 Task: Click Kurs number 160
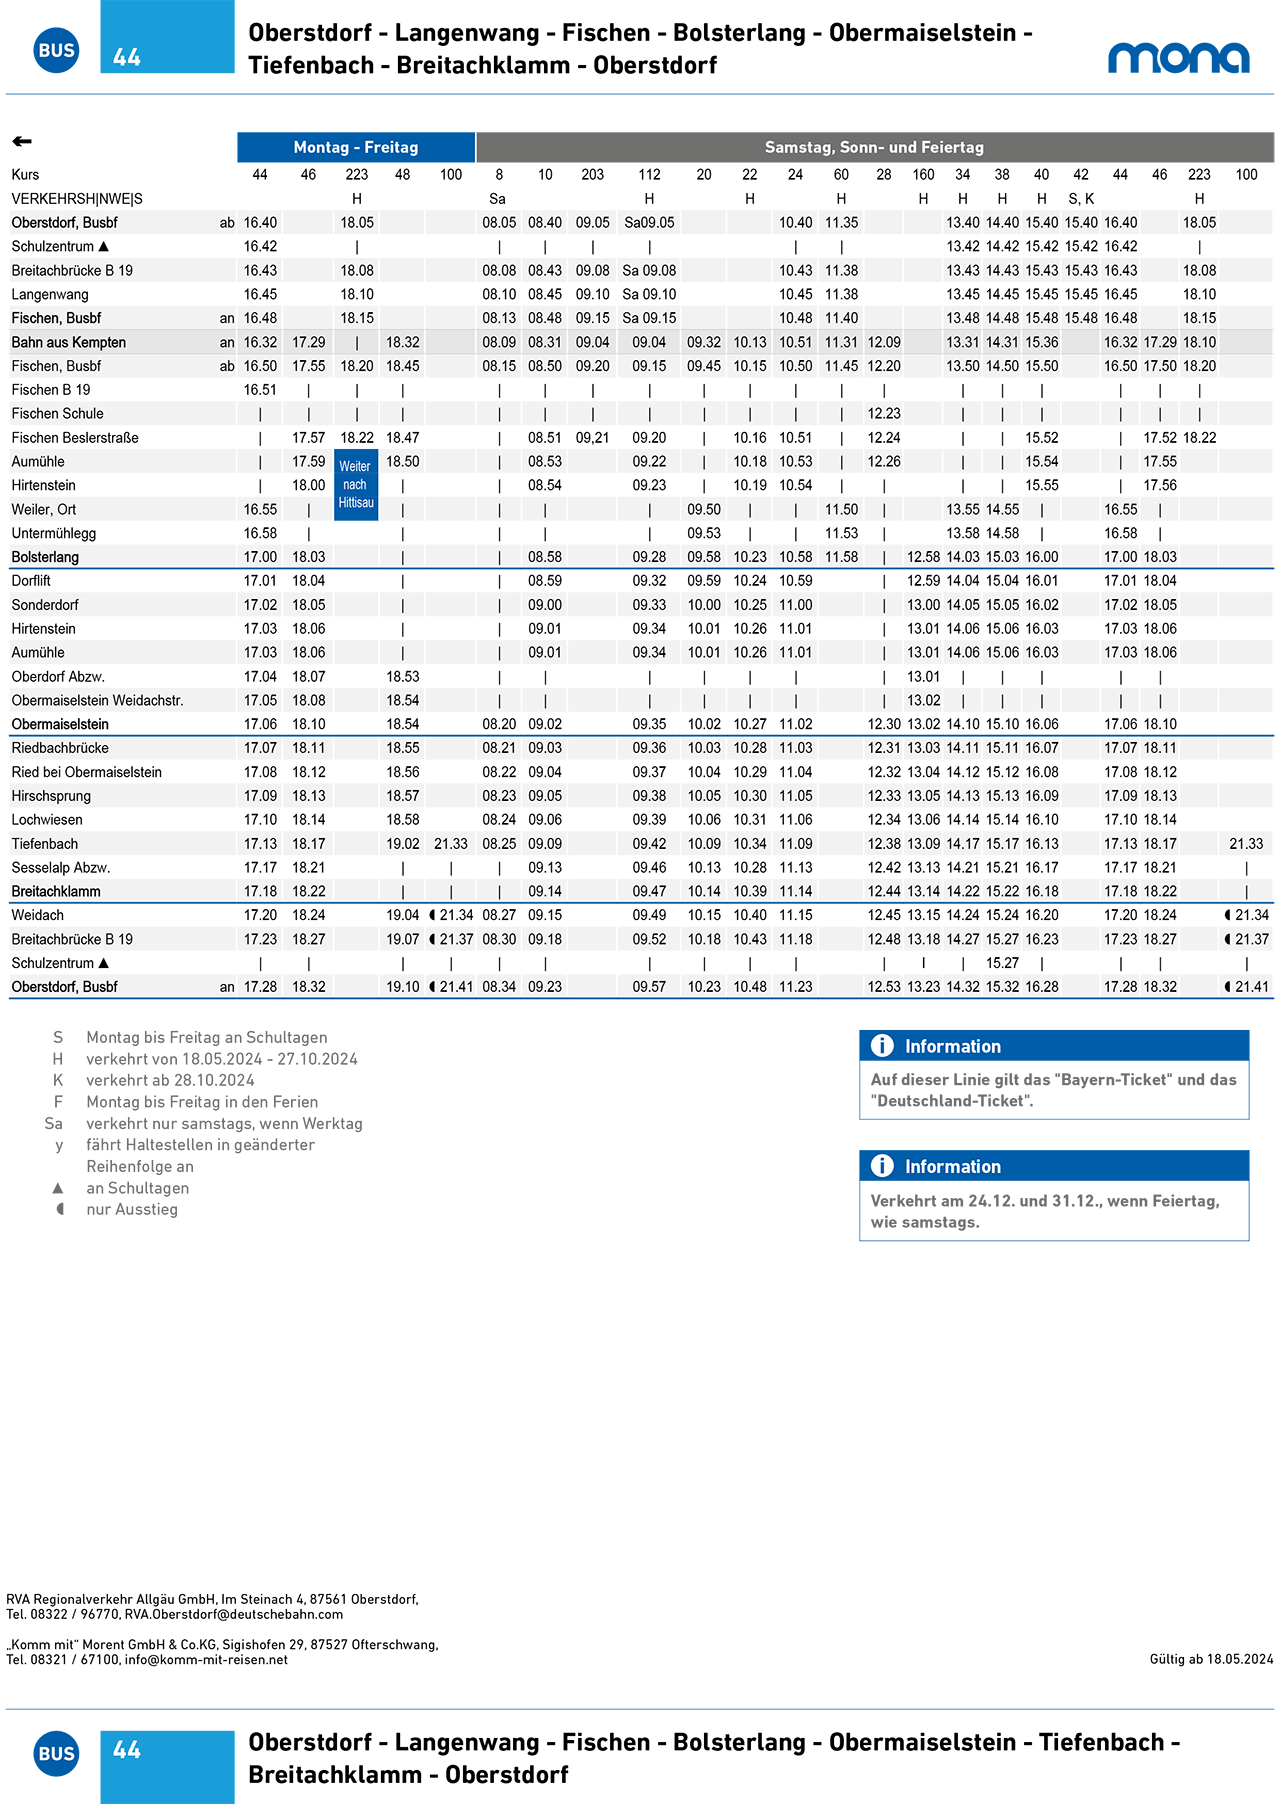[x=923, y=174]
